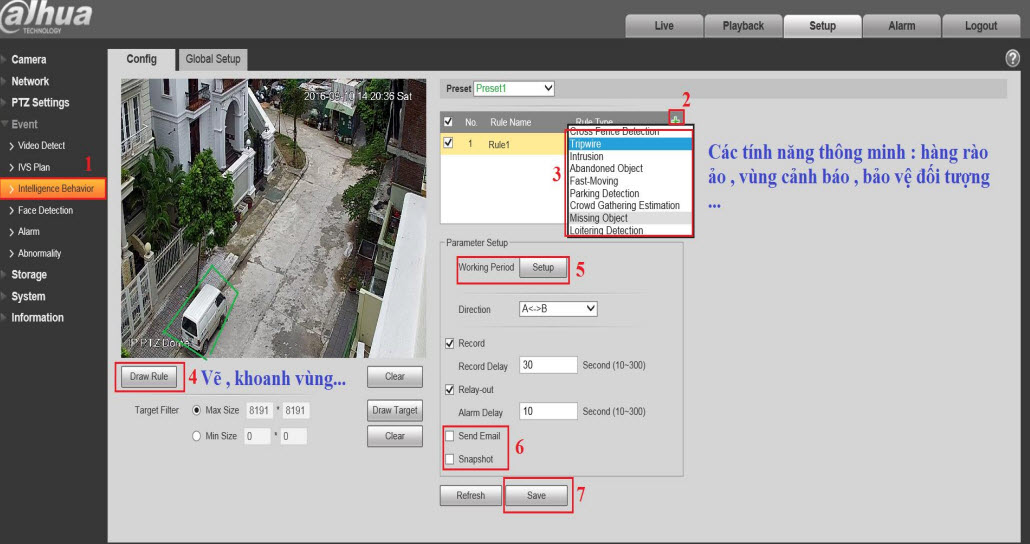Expand the Video Detect menu item
1030x544 pixels.
[x=41, y=146]
